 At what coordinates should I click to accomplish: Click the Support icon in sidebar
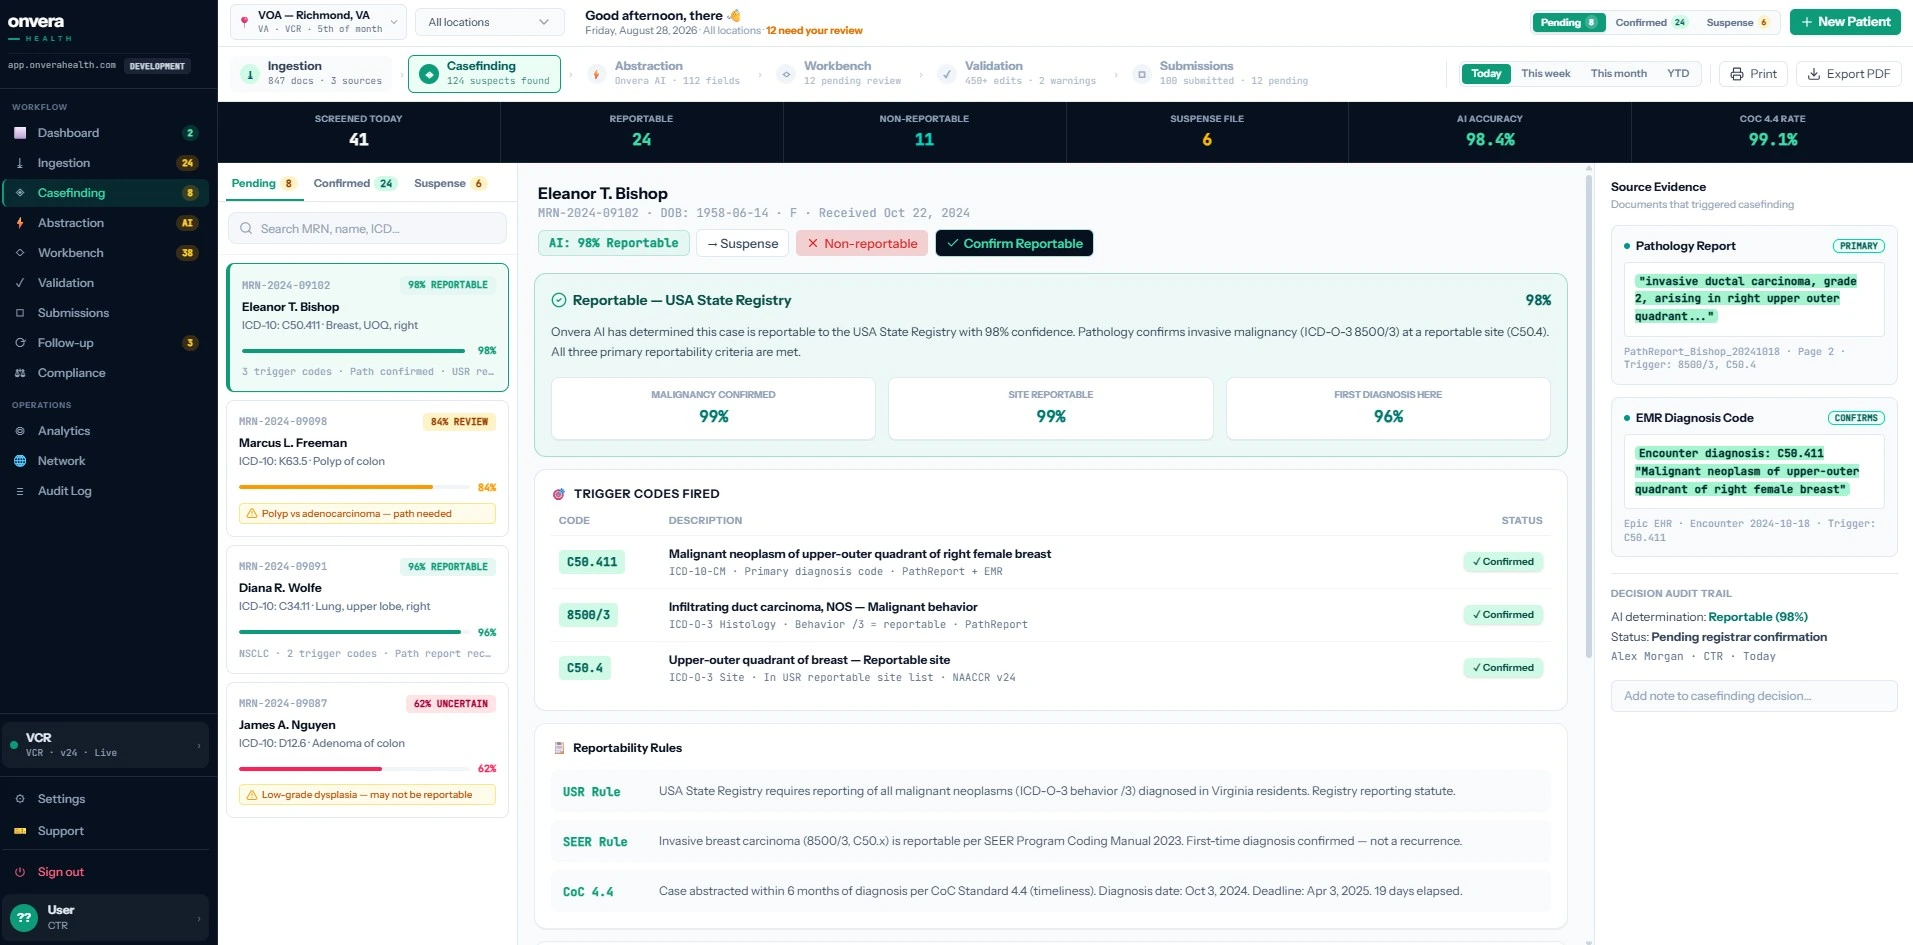(20, 831)
